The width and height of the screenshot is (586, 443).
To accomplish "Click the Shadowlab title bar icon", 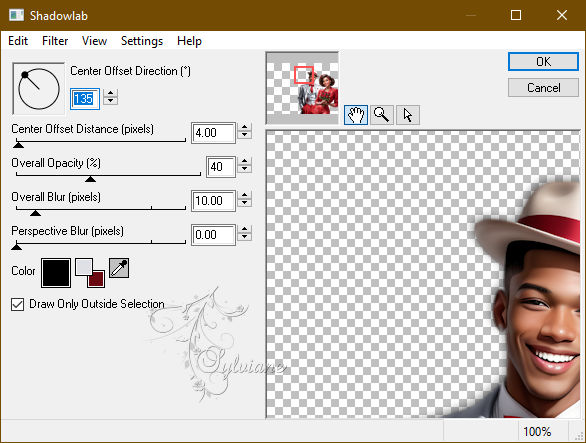I will point(16,15).
